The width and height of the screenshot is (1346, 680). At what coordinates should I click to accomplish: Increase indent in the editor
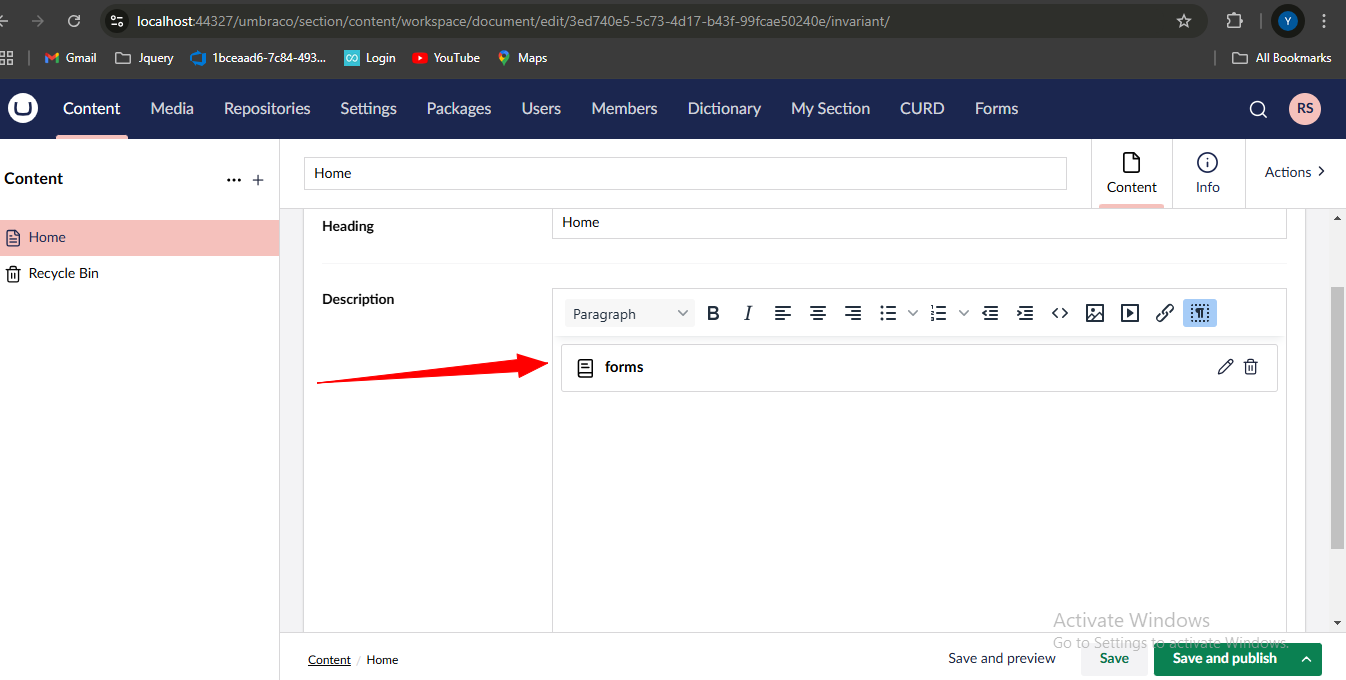click(1025, 313)
